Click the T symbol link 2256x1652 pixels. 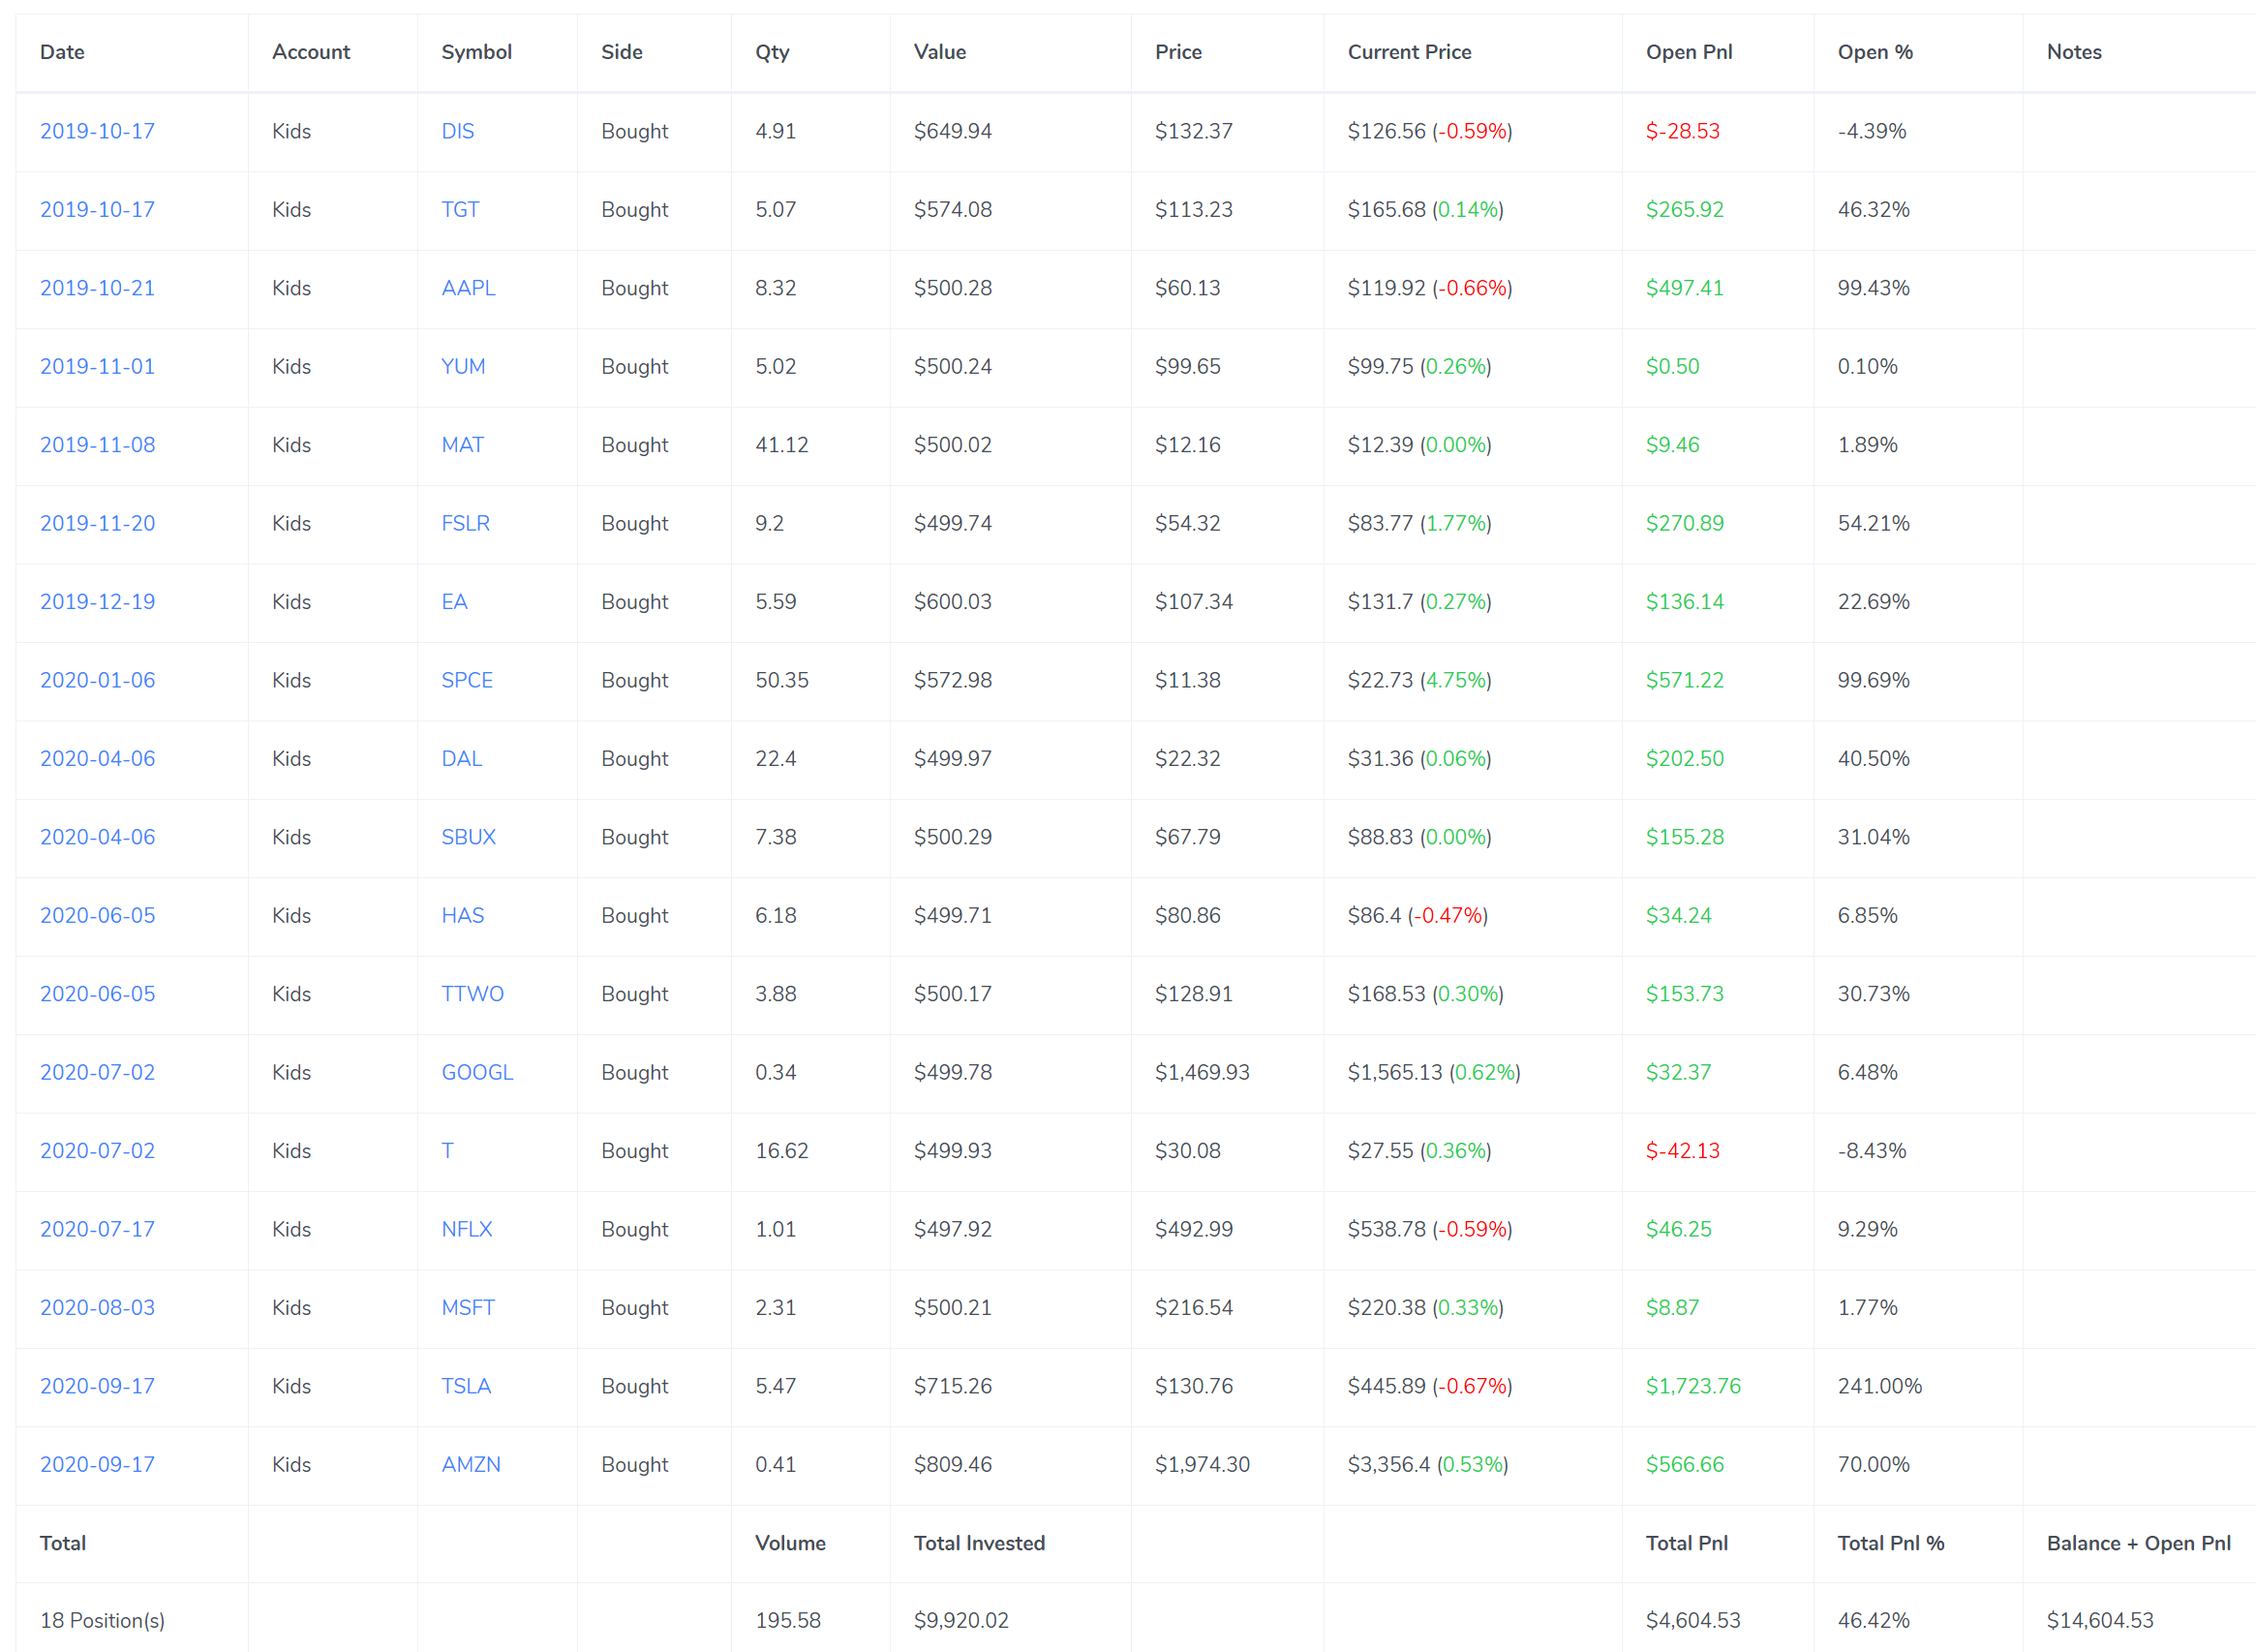pyautogui.click(x=447, y=1150)
